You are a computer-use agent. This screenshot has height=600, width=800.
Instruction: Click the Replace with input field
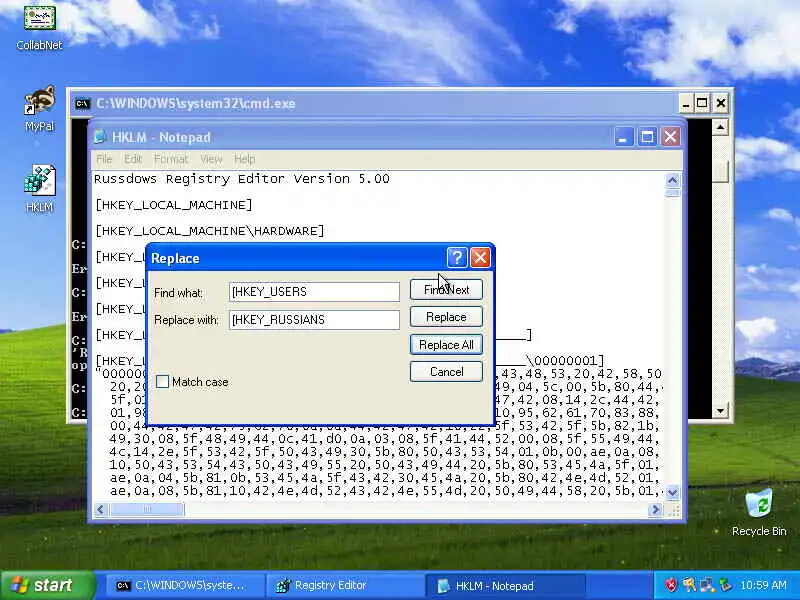[x=314, y=320]
